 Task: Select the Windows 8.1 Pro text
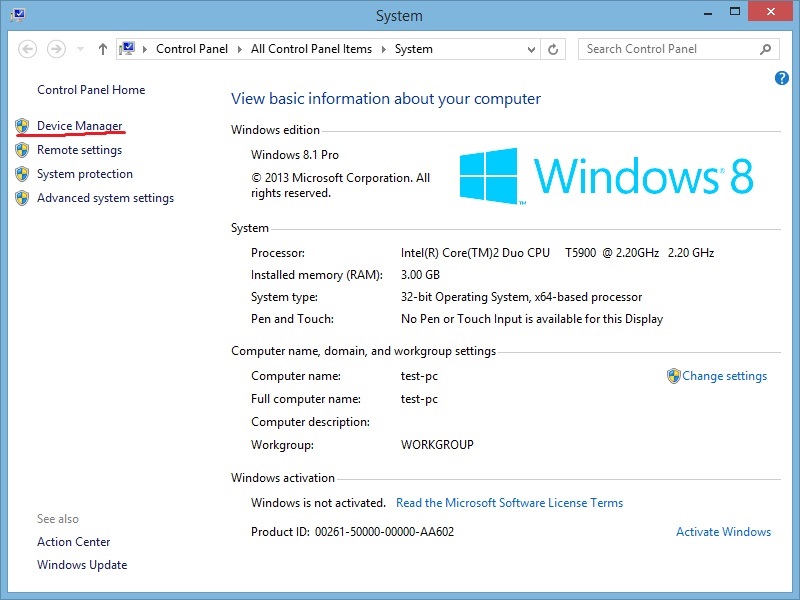295,155
